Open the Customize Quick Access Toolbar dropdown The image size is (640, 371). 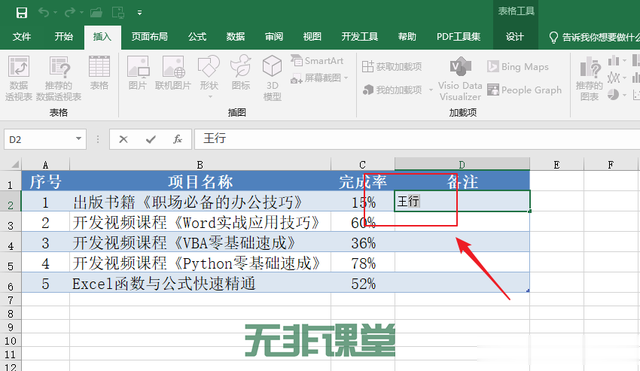click(140, 13)
